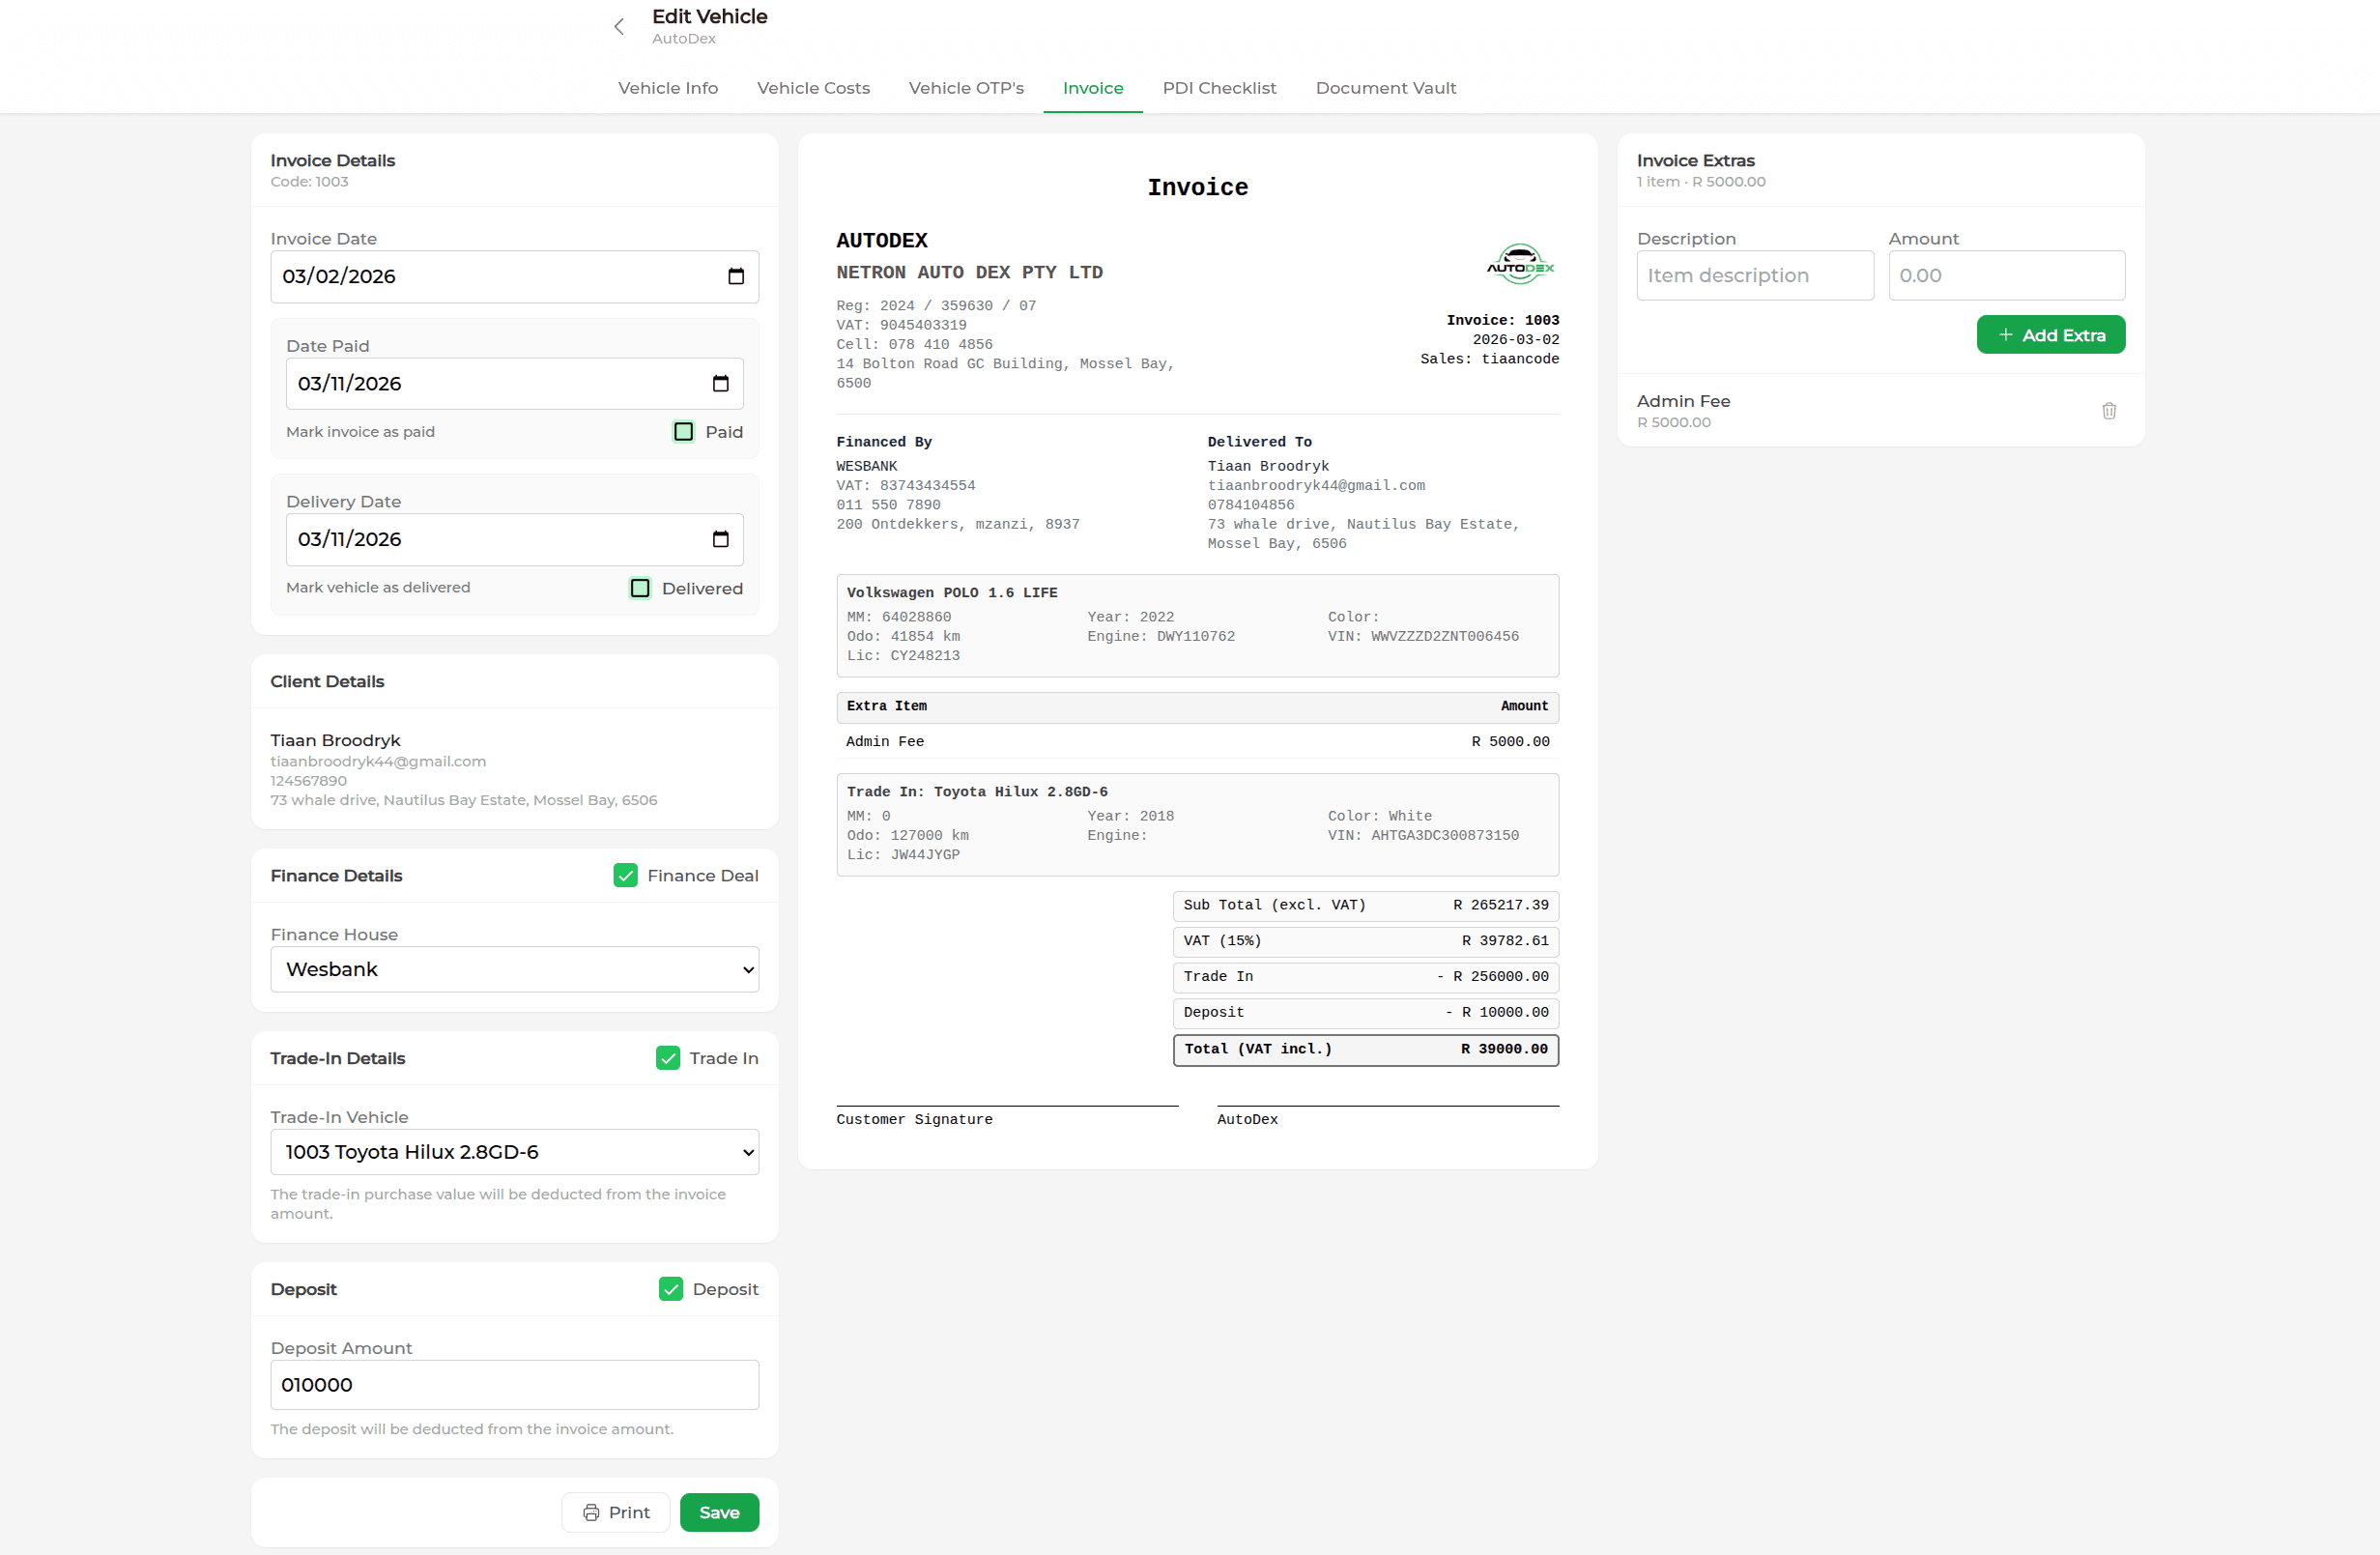Open the calendar picker for Date Paid
2380x1555 pixels.
pyautogui.click(x=722, y=383)
